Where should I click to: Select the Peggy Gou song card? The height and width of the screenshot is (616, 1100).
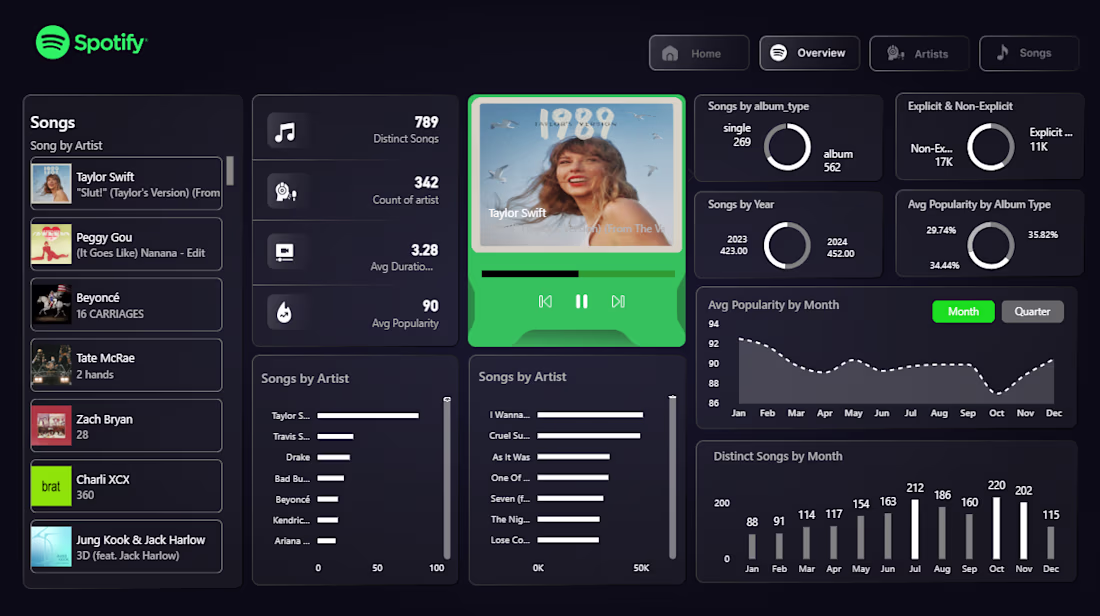click(x=126, y=244)
